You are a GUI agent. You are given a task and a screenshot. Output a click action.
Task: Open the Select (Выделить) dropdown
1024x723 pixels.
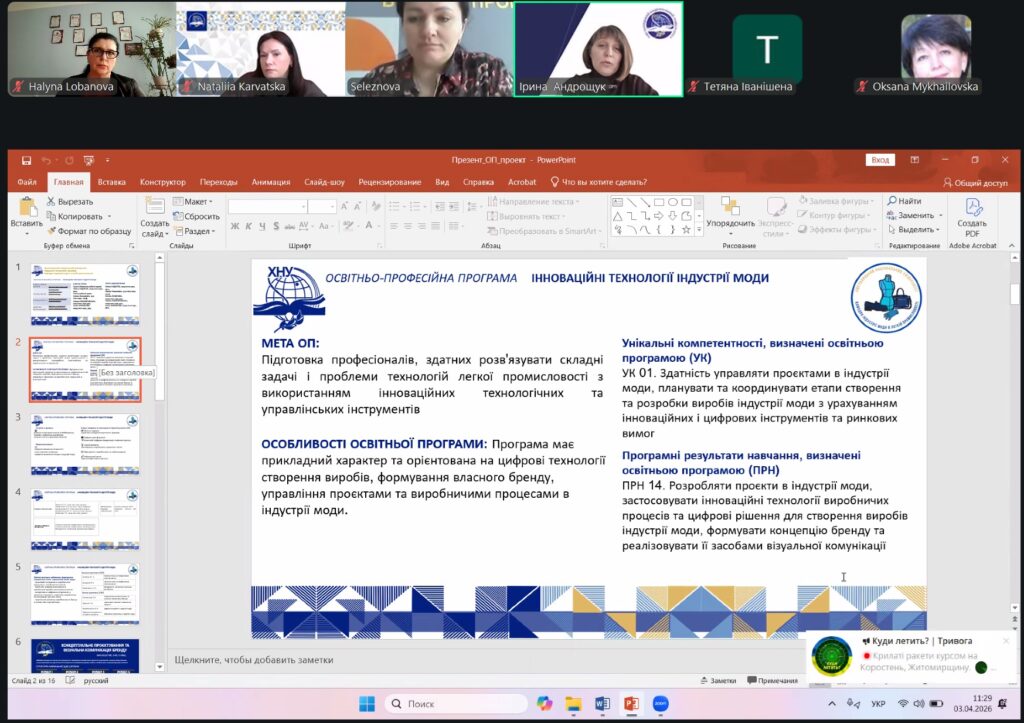(915, 229)
